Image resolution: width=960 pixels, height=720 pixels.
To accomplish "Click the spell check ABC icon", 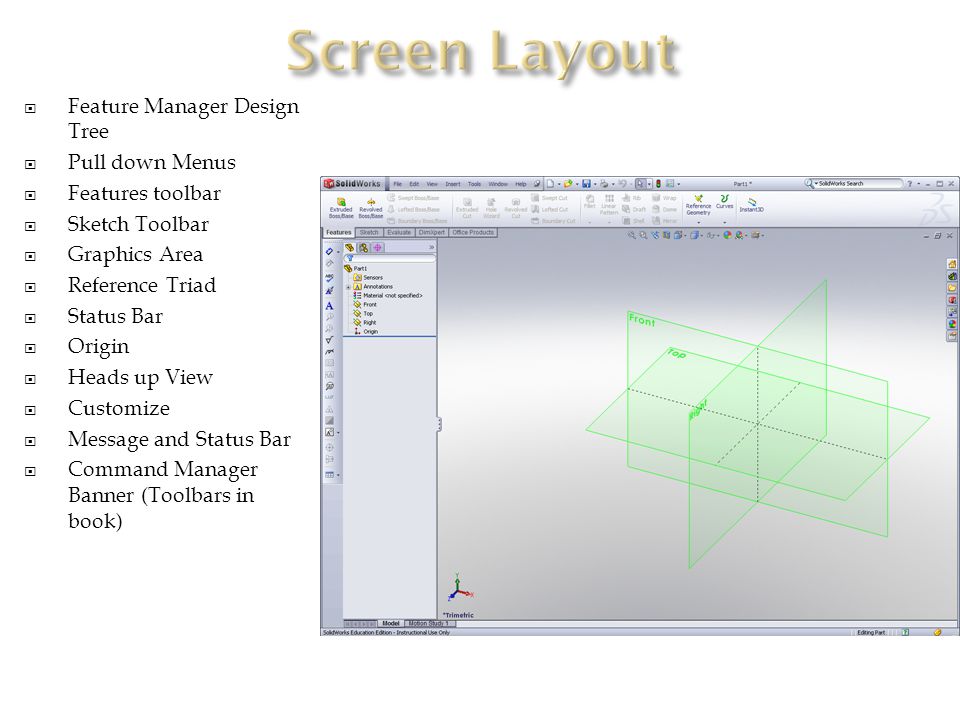I will 329,278.
